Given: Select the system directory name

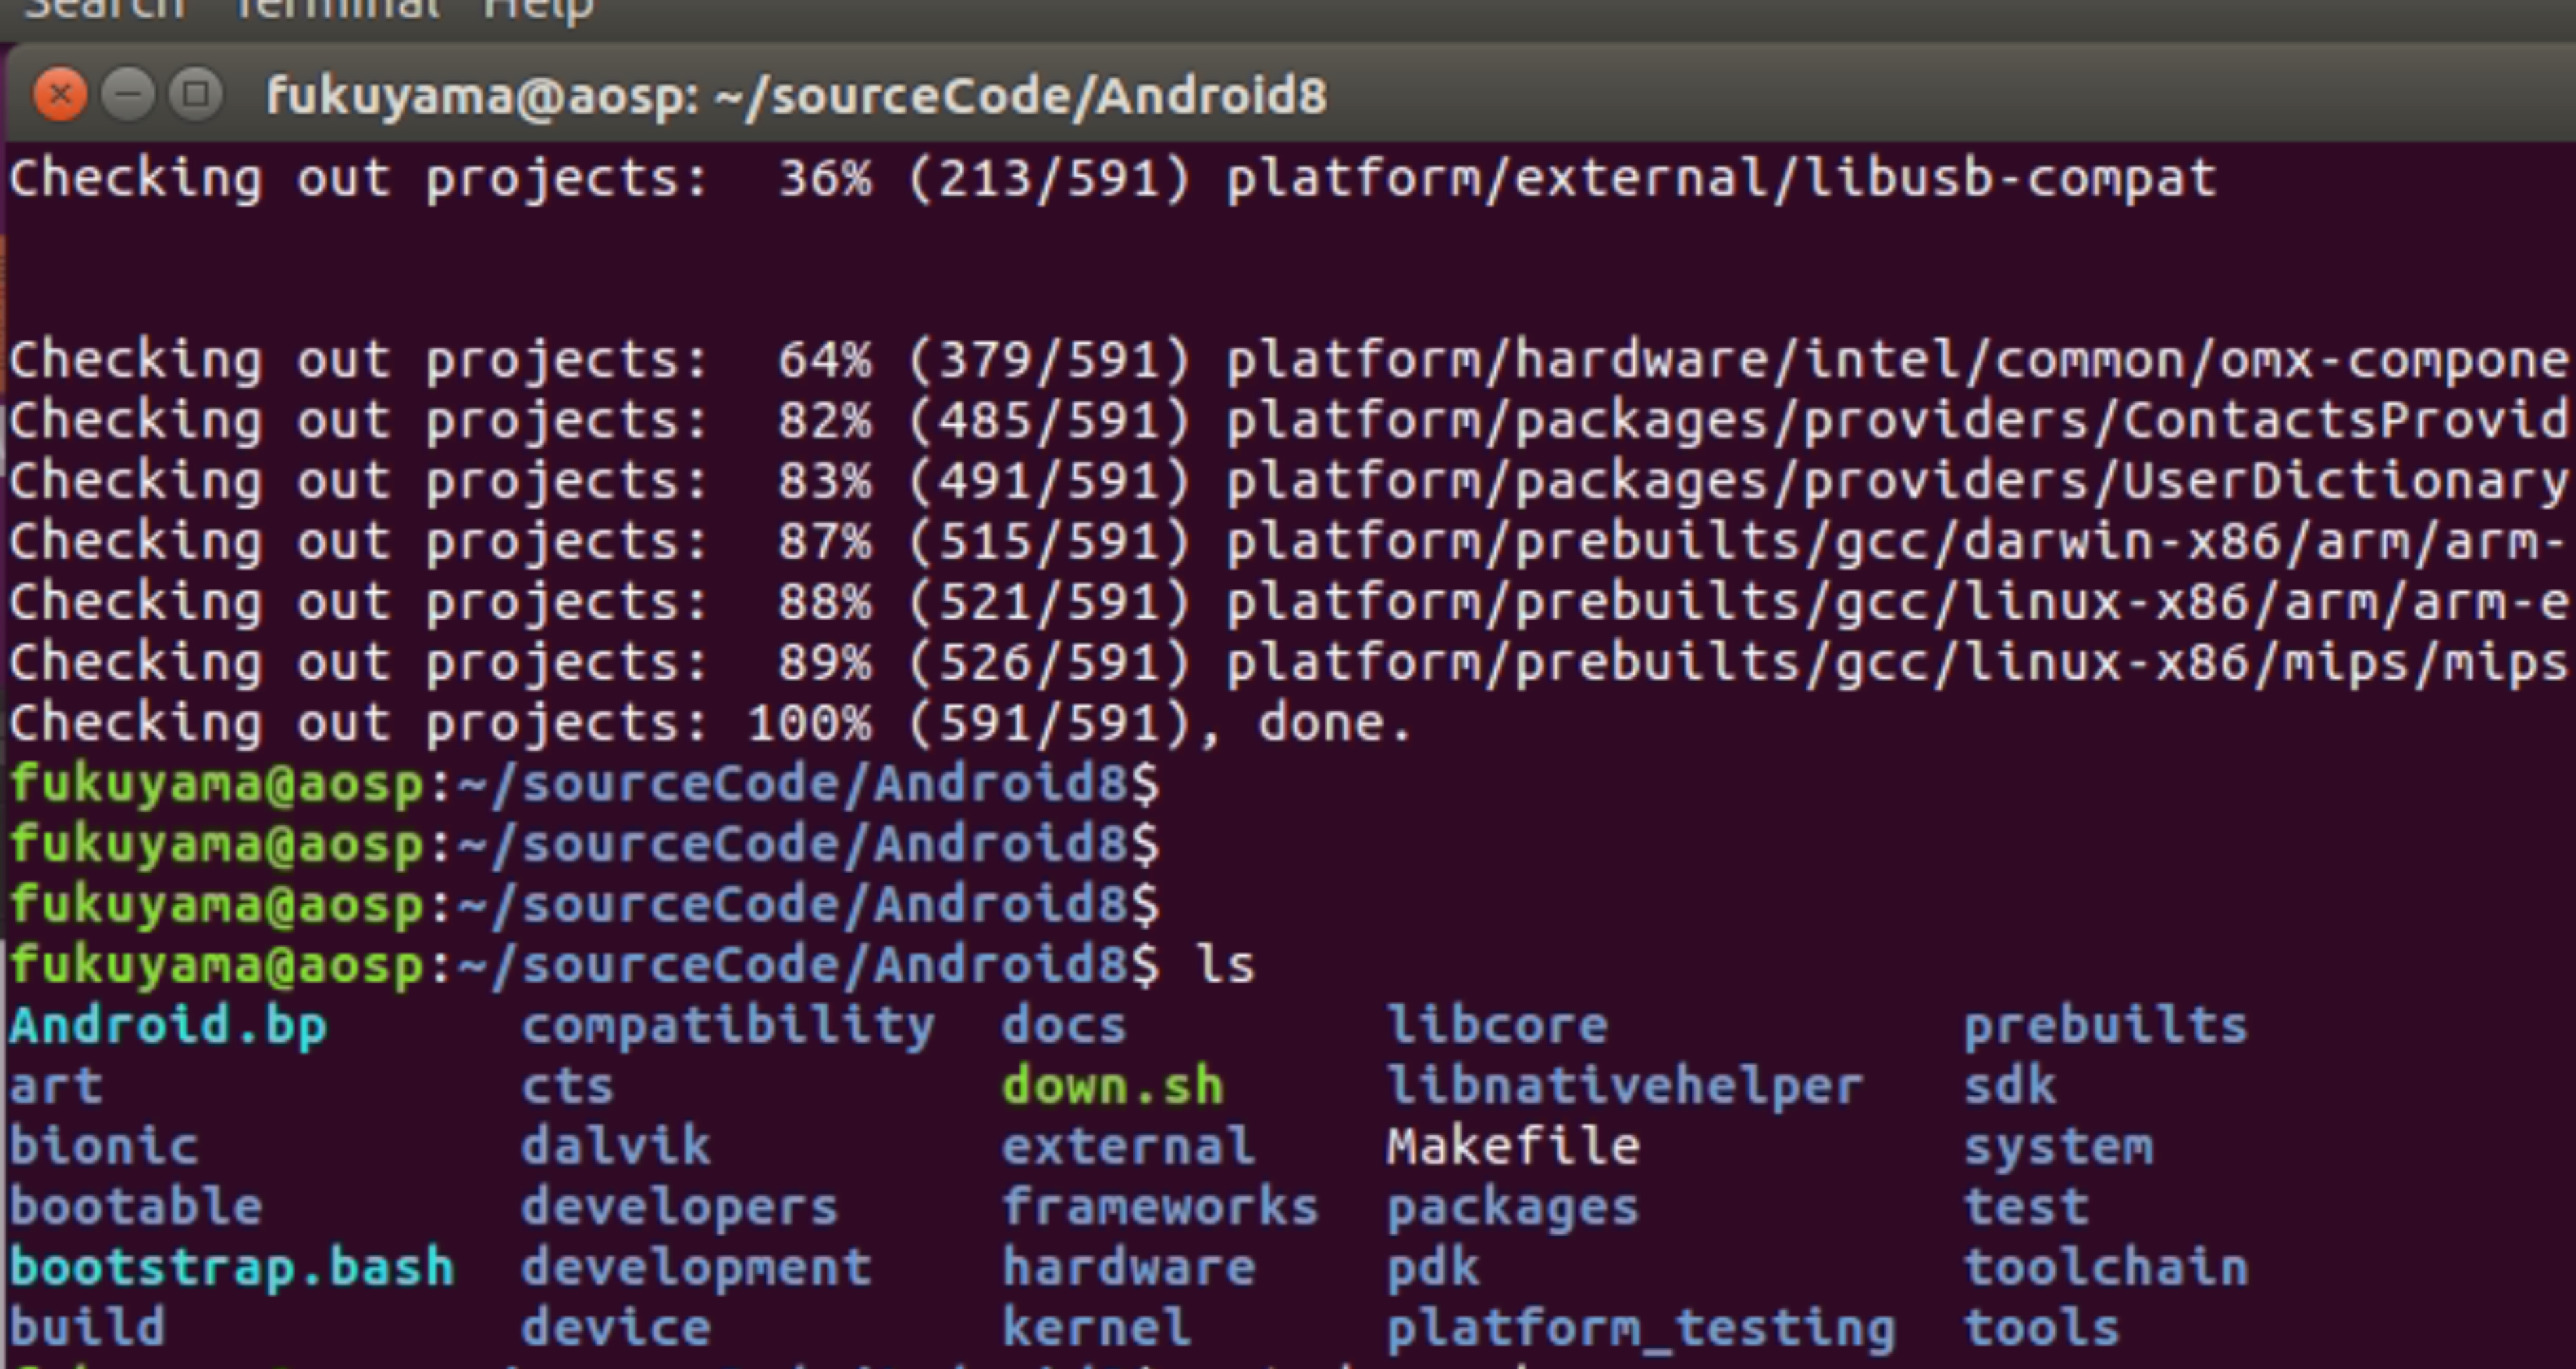Looking at the screenshot, I should (2058, 1148).
